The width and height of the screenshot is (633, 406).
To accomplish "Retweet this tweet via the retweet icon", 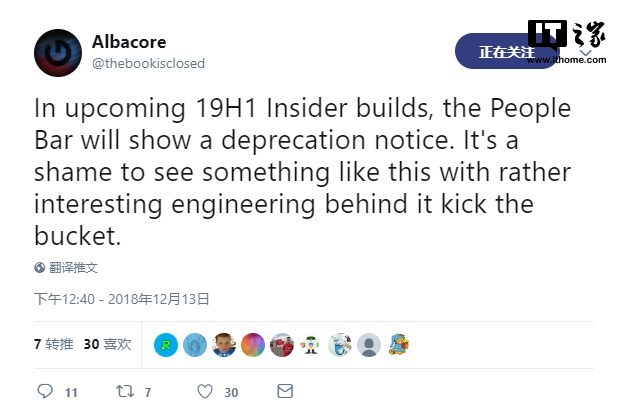I will pos(125,392).
